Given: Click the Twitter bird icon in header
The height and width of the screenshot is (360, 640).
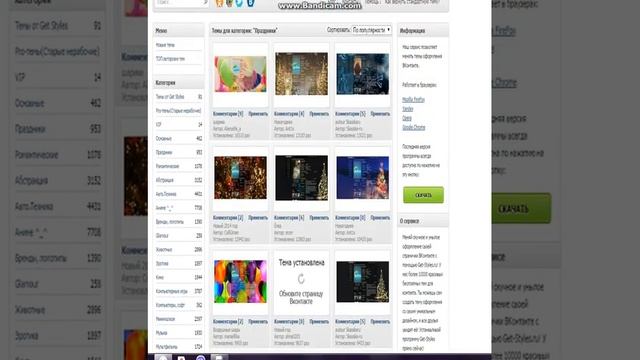Looking at the screenshot, I should click(x=239, y=3).
